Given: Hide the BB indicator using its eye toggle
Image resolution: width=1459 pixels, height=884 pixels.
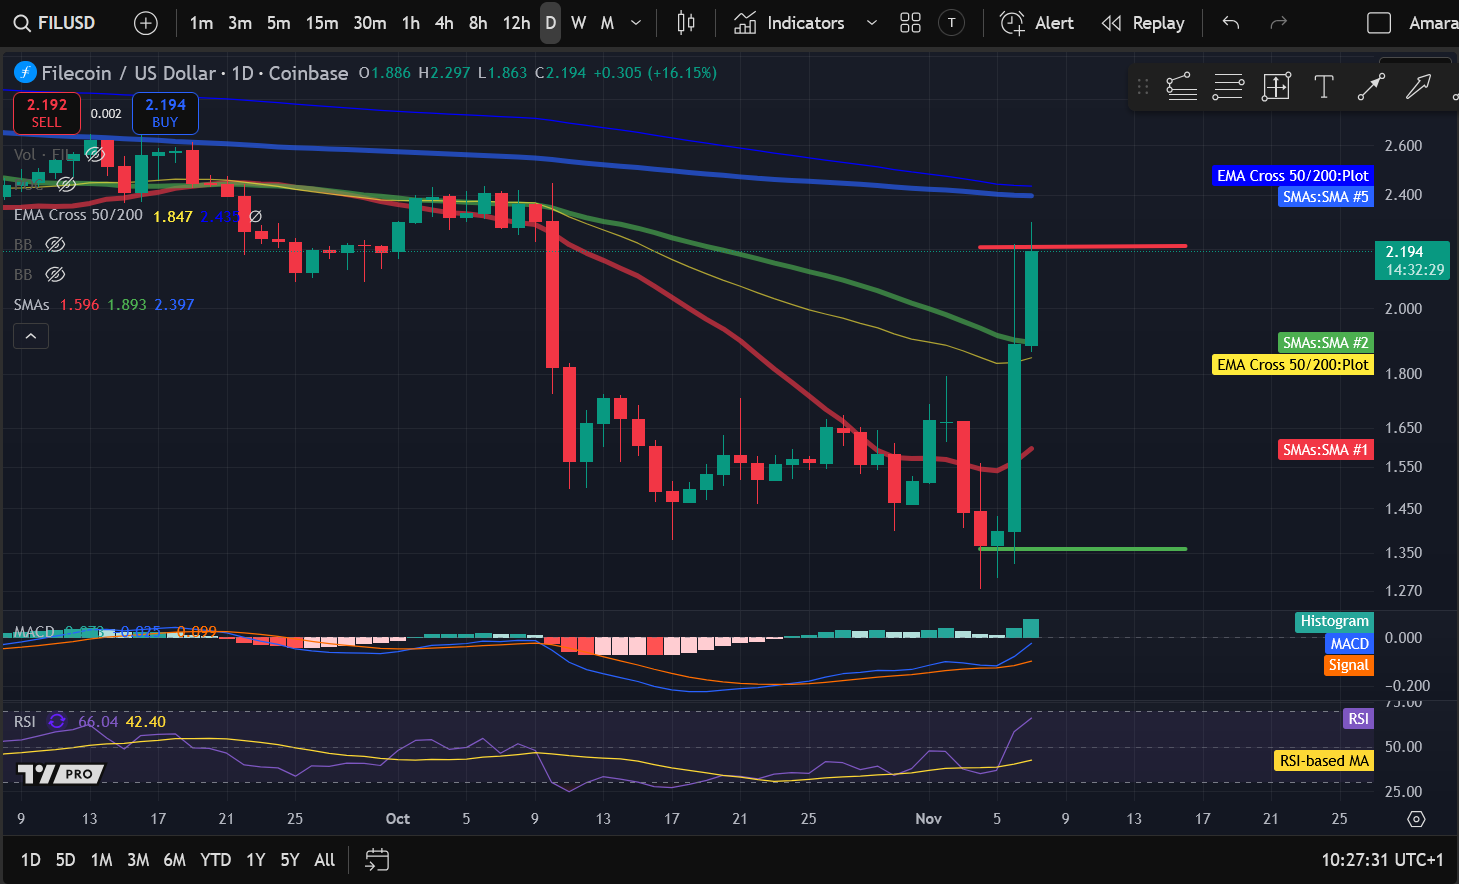Looking at the screenshot, I should [x=55, y=244].
